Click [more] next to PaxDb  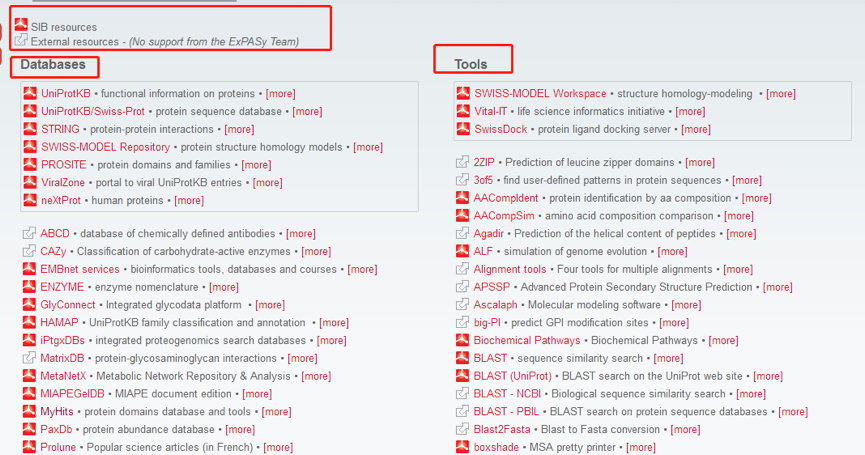point(240,430)
